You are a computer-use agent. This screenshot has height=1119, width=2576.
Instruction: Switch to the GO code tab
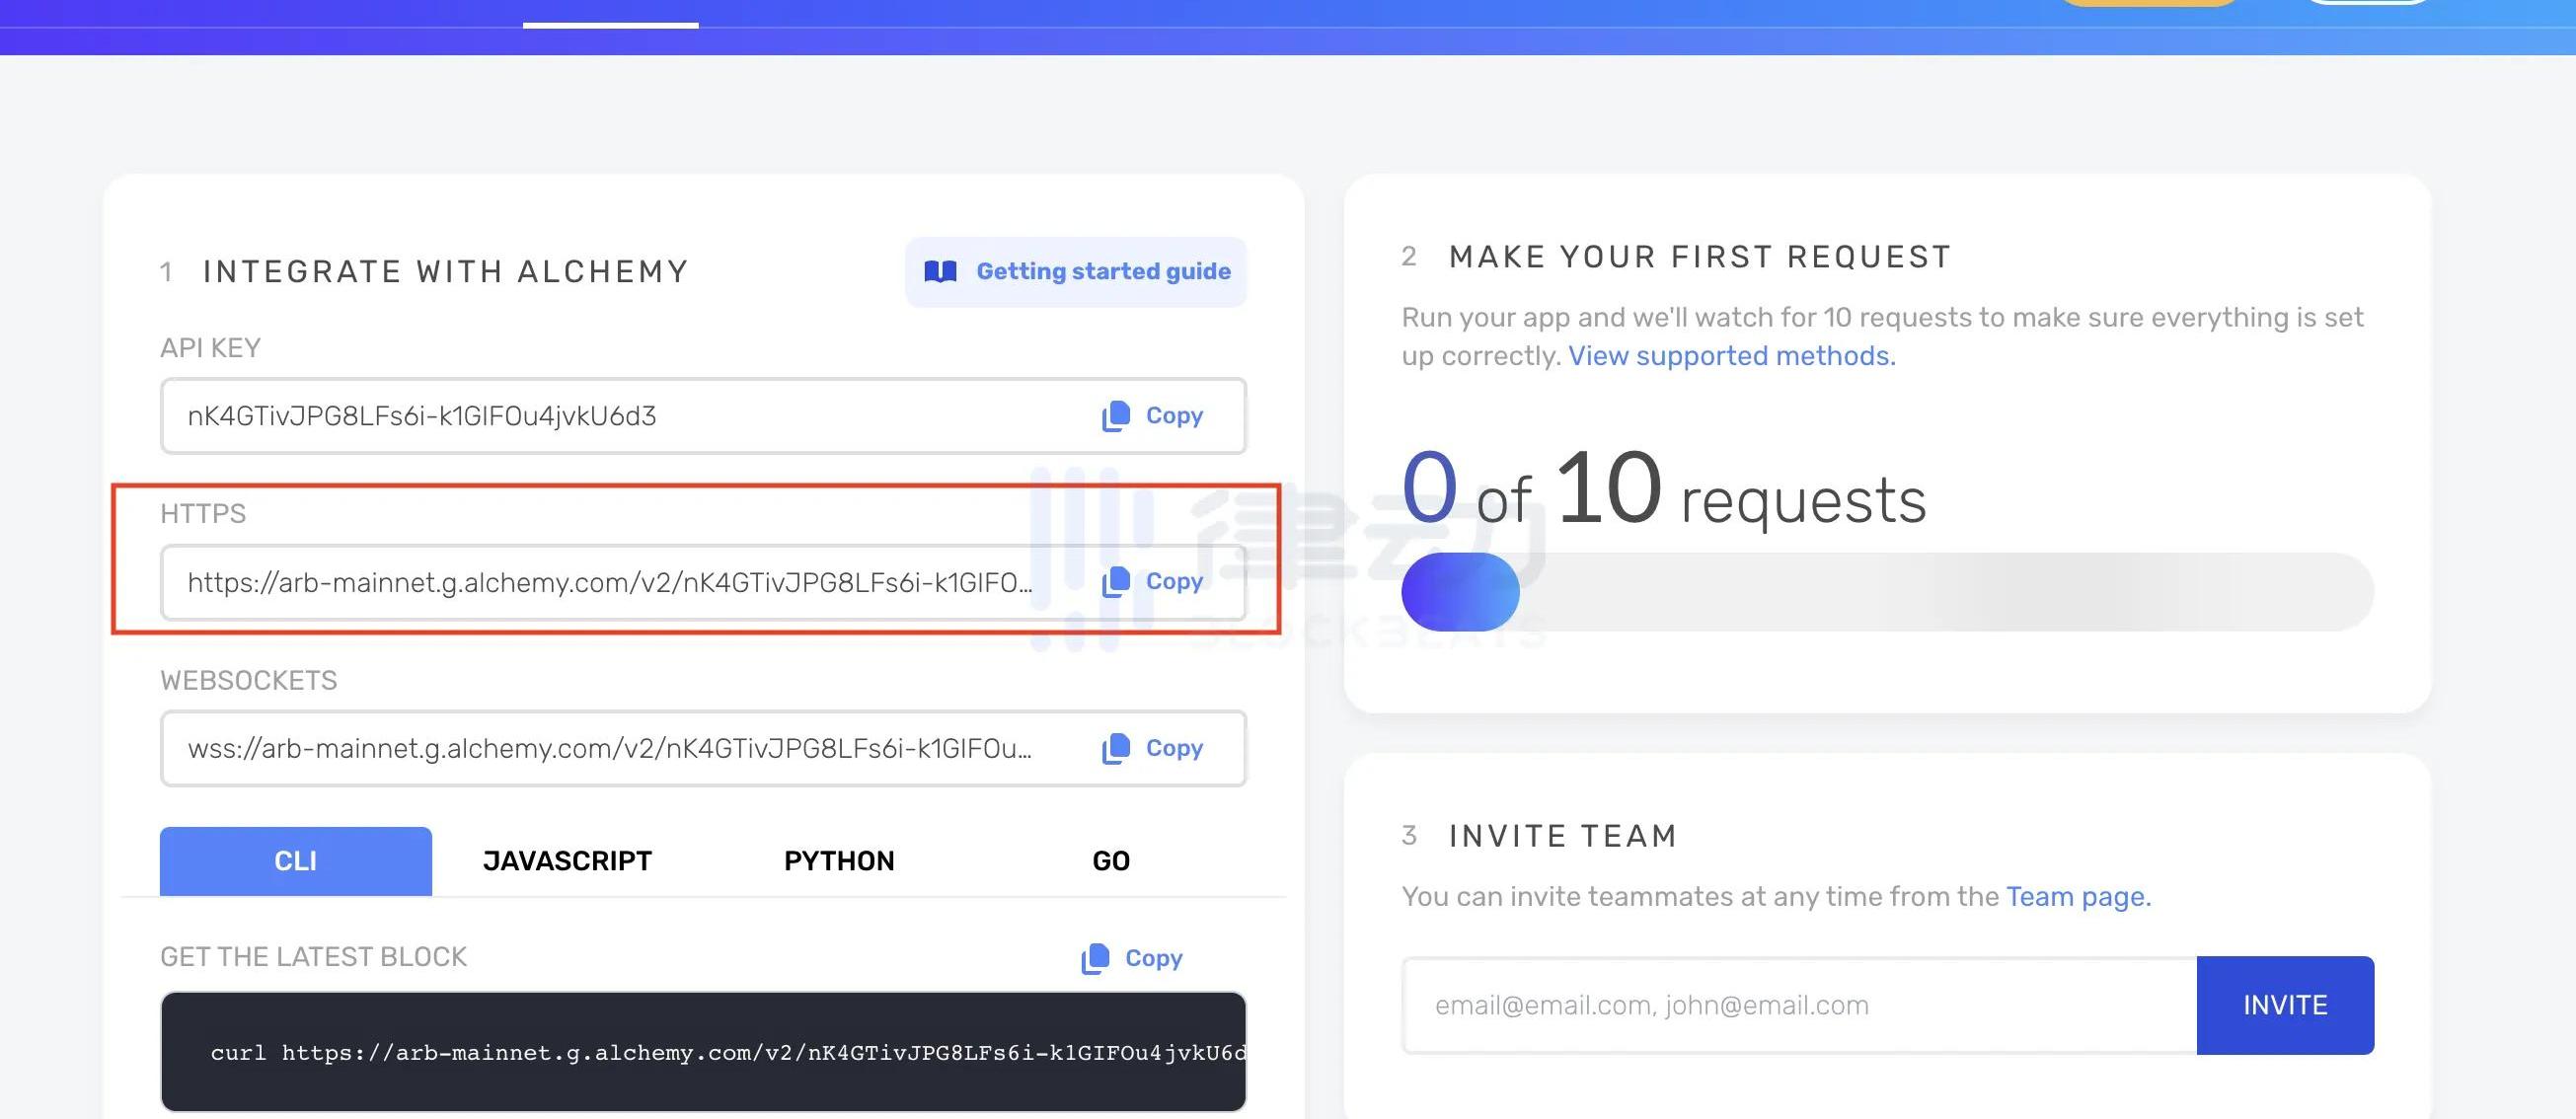pos(1110,861)
